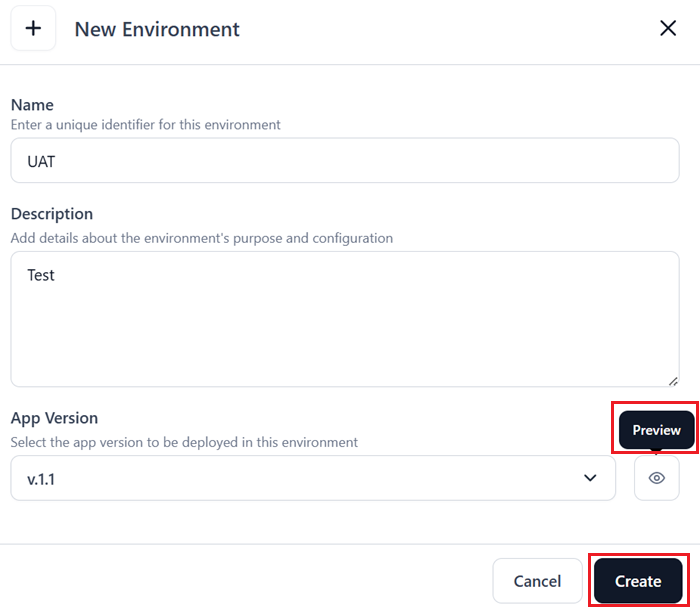Close the New Environment dialog with X
Screen dimensions: 700x608
click(668, 28)
